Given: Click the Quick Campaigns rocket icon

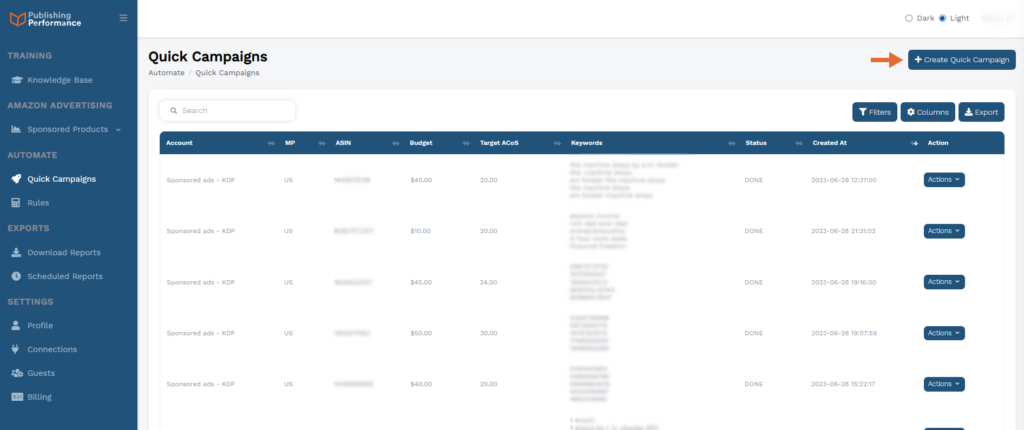Looking at the screenshot, I should (x=16, y=179).
